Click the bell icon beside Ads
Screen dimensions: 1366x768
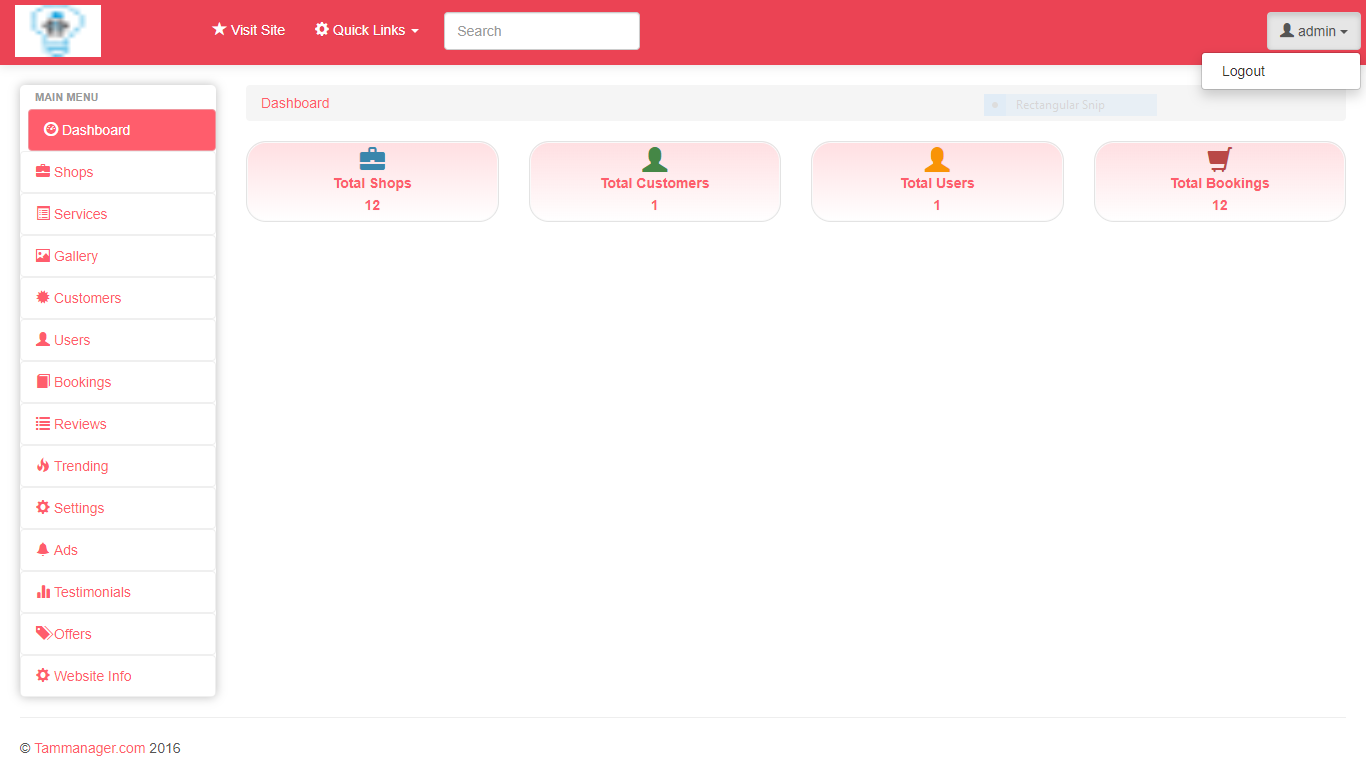43,550
